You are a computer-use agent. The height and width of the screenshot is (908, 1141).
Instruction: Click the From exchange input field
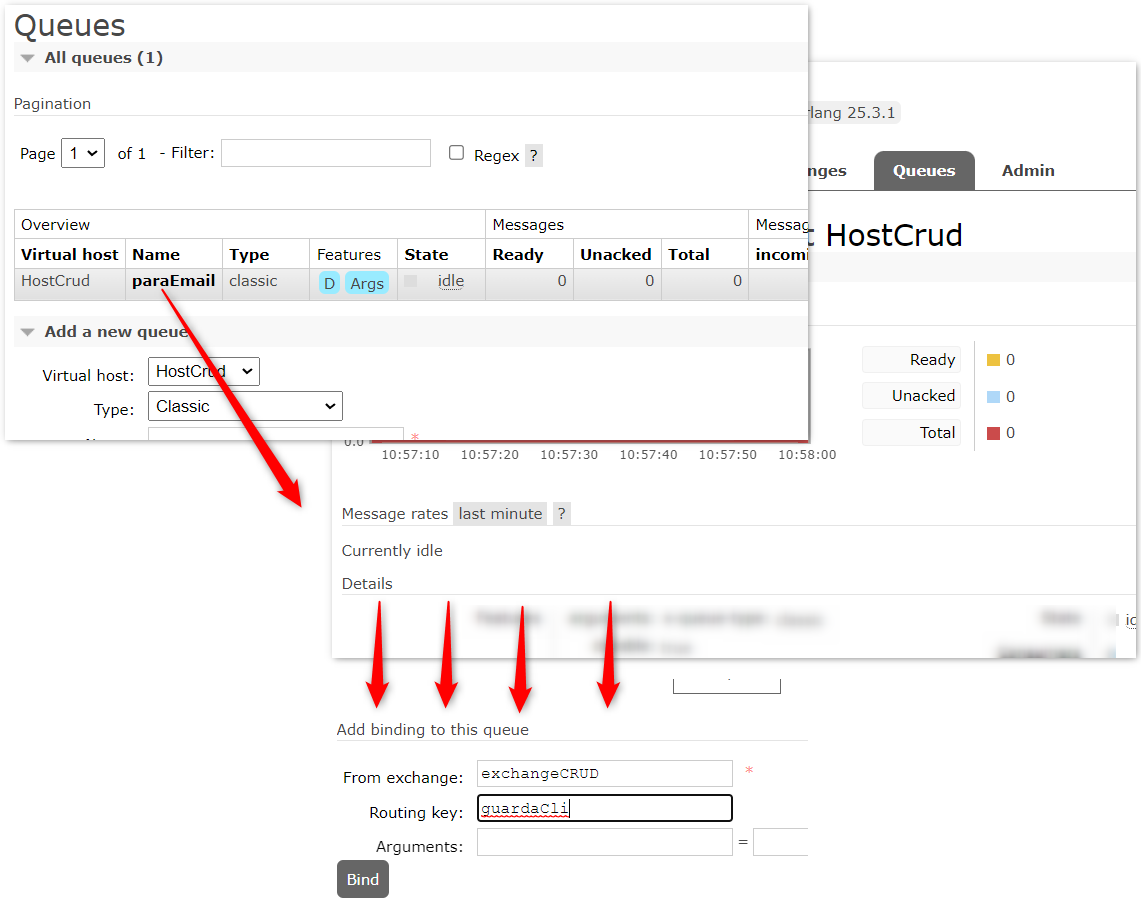pyautogui.click(x=604, y=774)
